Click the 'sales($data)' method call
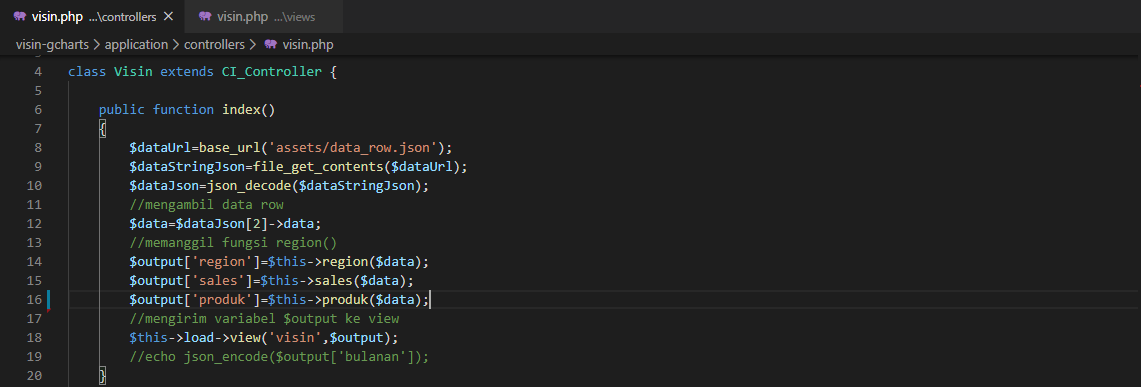Screen dimensions: 1141x387 (360, 280)
